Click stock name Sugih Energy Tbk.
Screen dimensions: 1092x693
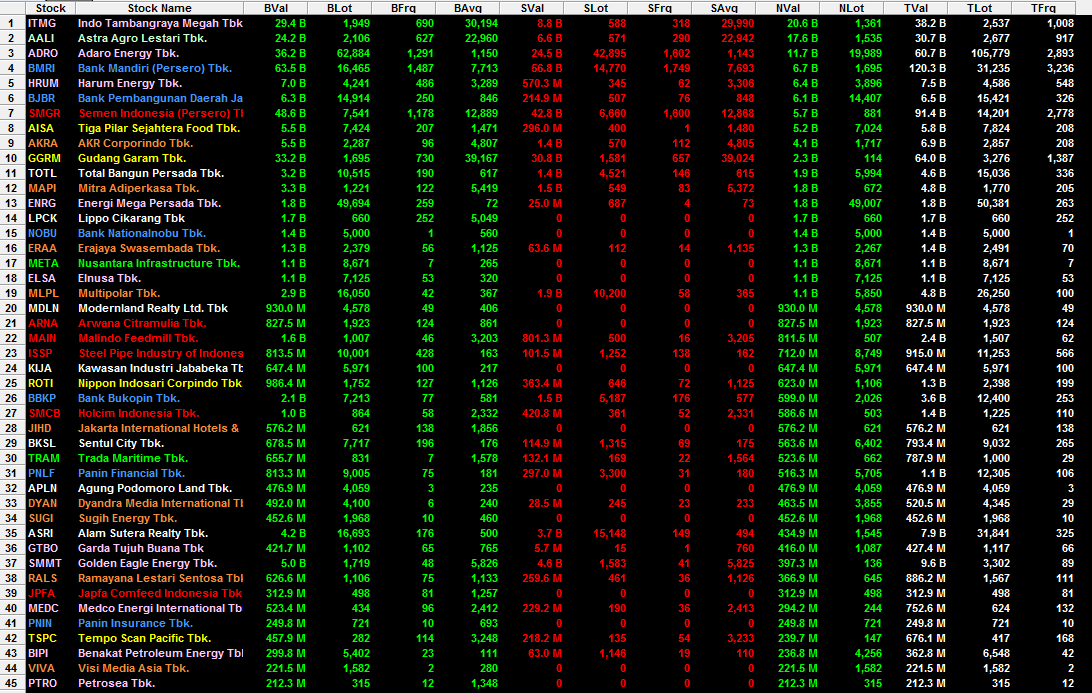[x=127, y=518]
